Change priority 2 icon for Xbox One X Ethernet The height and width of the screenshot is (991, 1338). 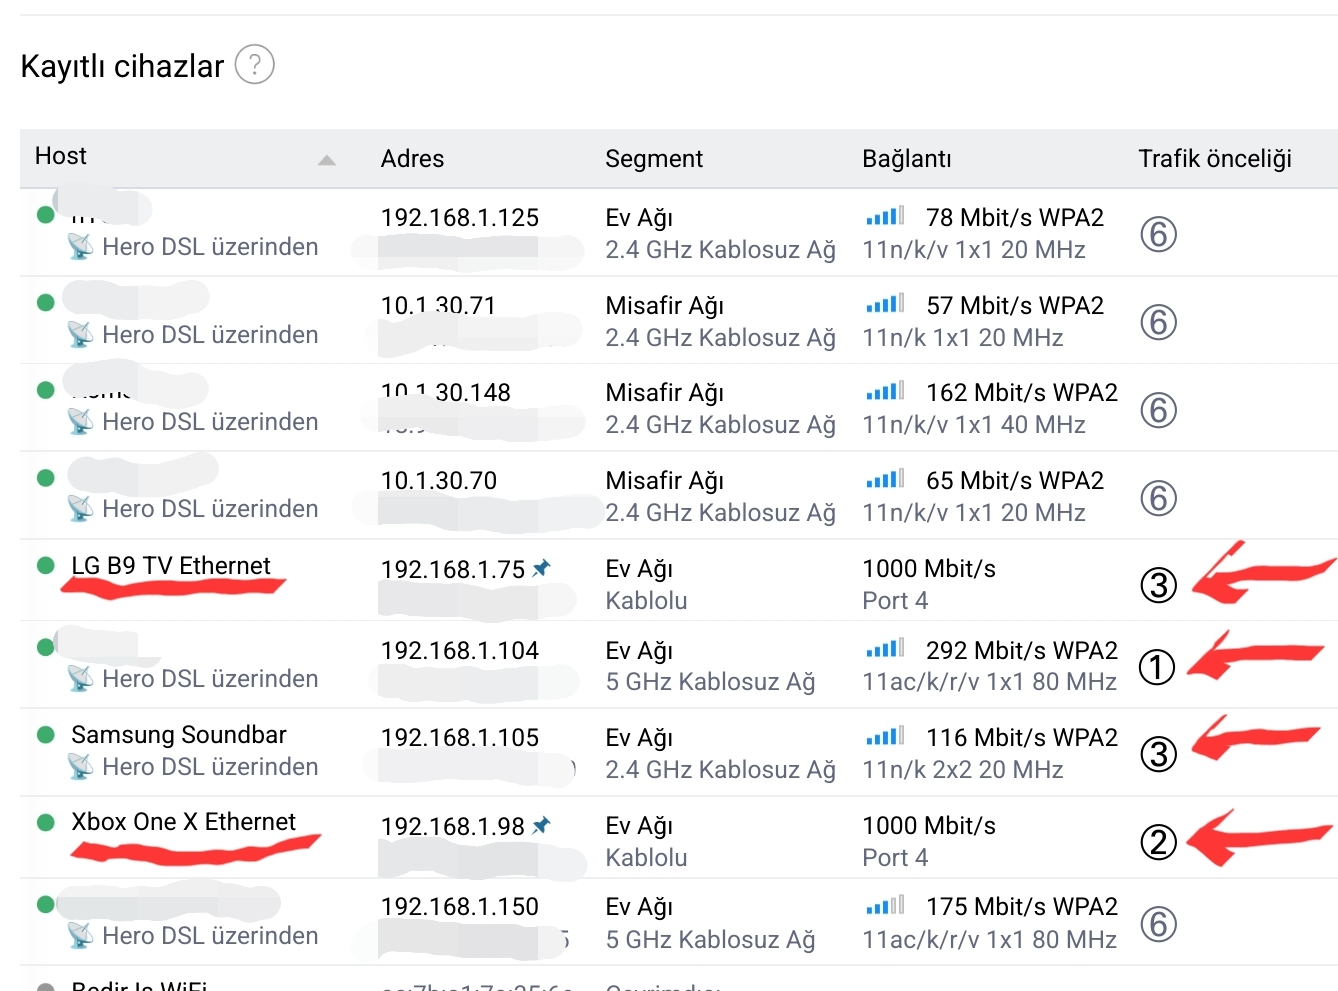point(1158,842)
